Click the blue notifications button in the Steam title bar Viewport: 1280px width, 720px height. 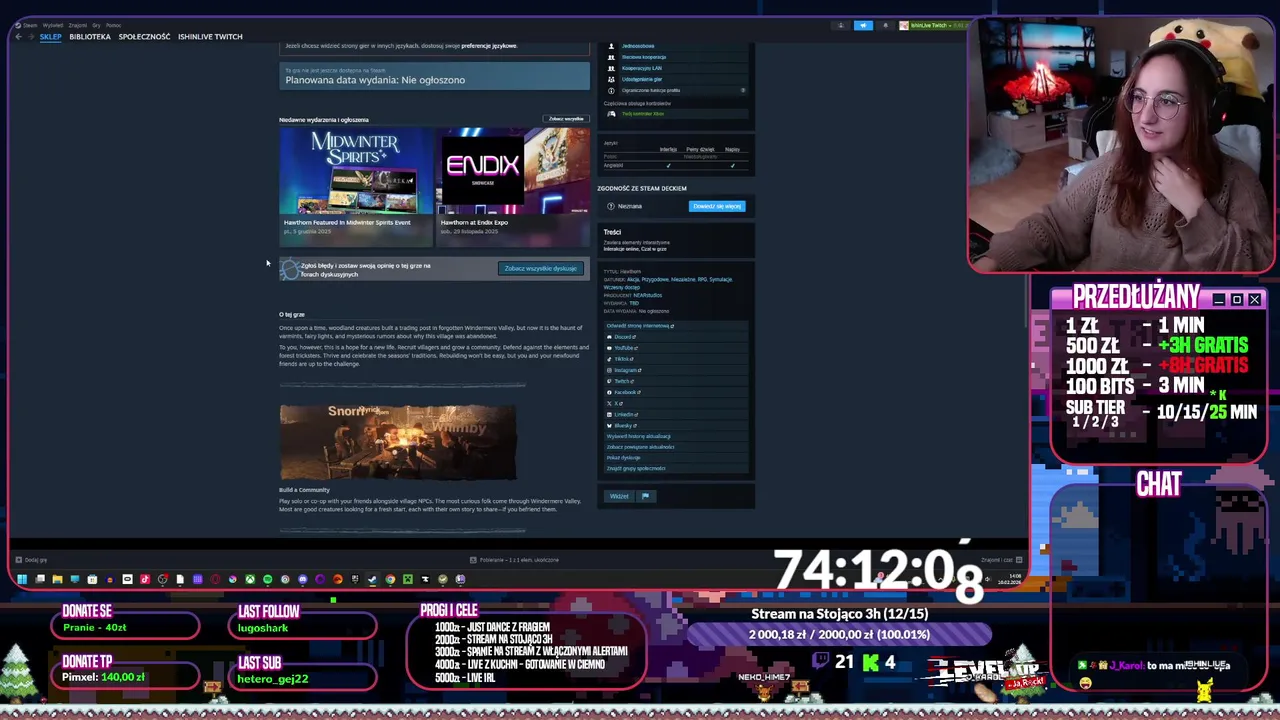pos(863,26)
